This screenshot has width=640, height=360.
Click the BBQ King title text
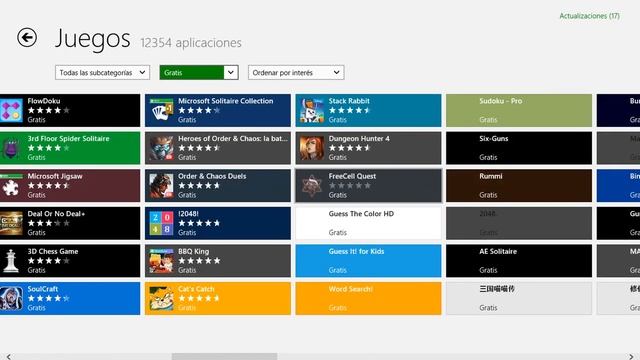click(193, 251)
